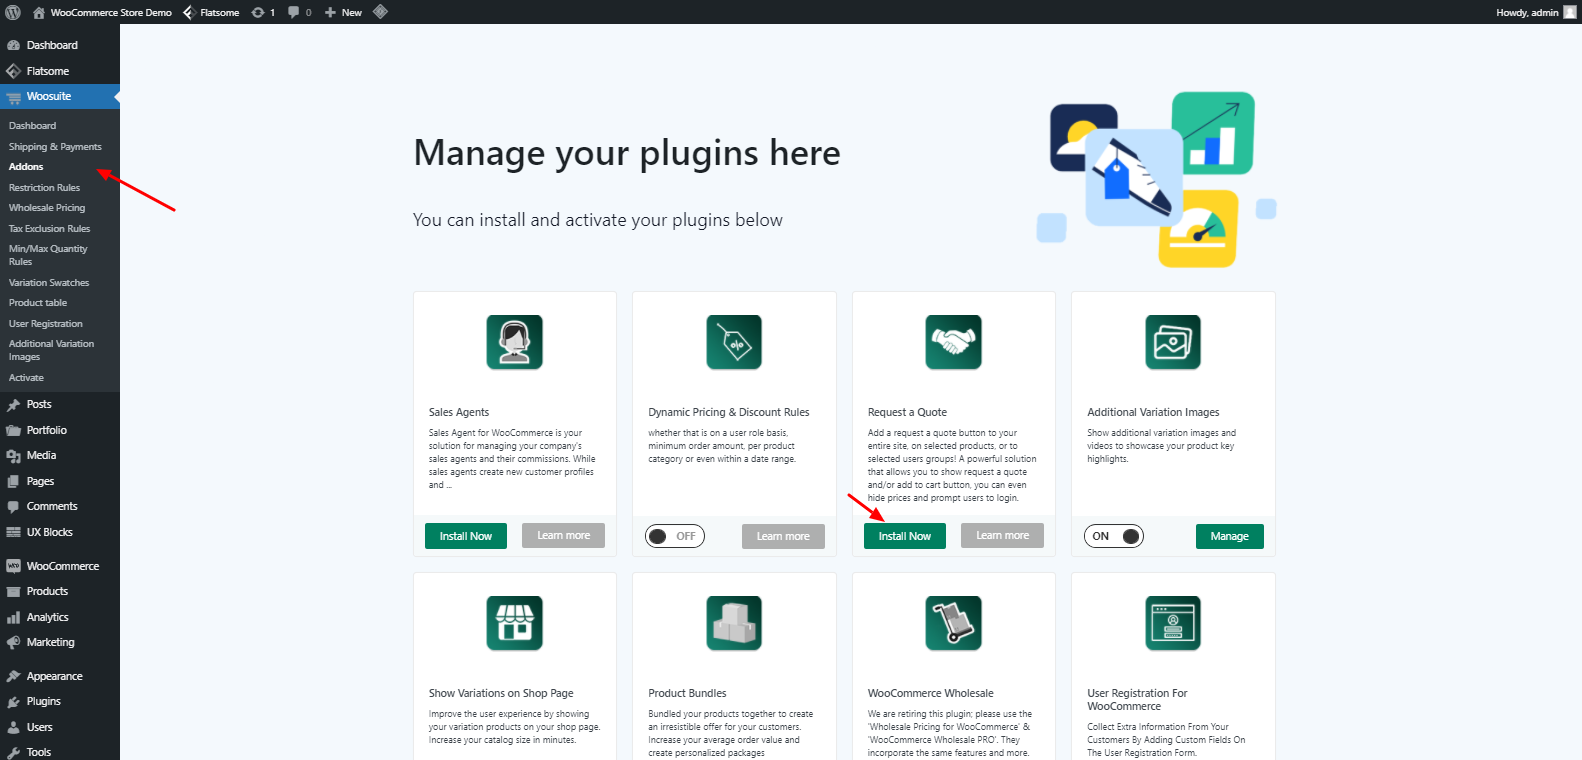Click the Marketing megaphone icon
Viewport: 1582px width, 760px height.
click(13, 643)
